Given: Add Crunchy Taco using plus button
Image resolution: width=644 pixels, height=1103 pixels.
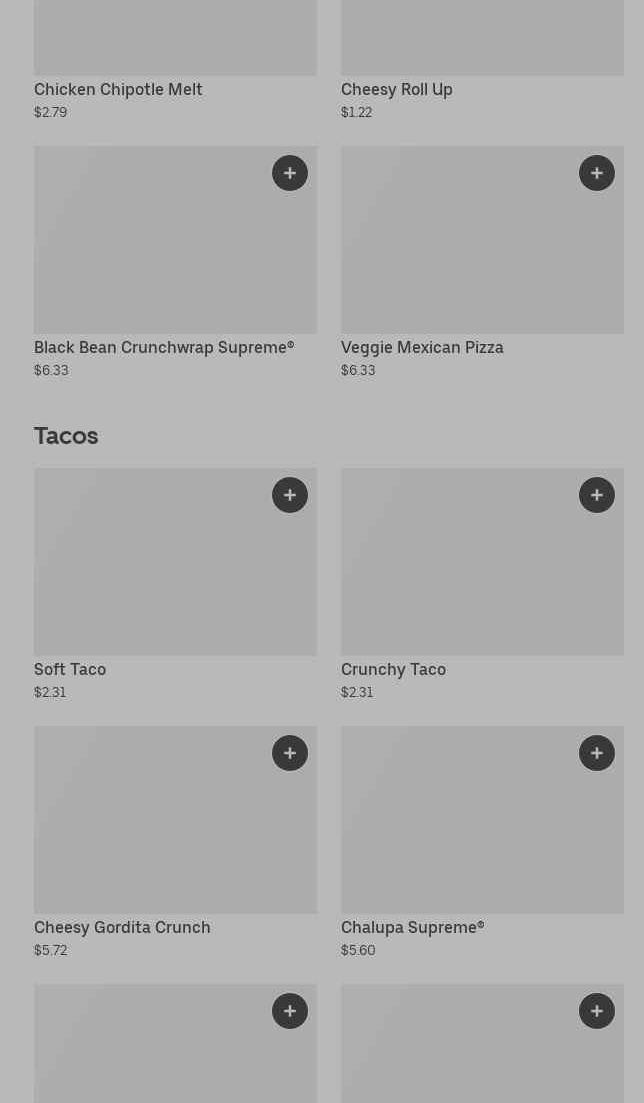Looking at the screenshot, I should (x=597, y=495).
